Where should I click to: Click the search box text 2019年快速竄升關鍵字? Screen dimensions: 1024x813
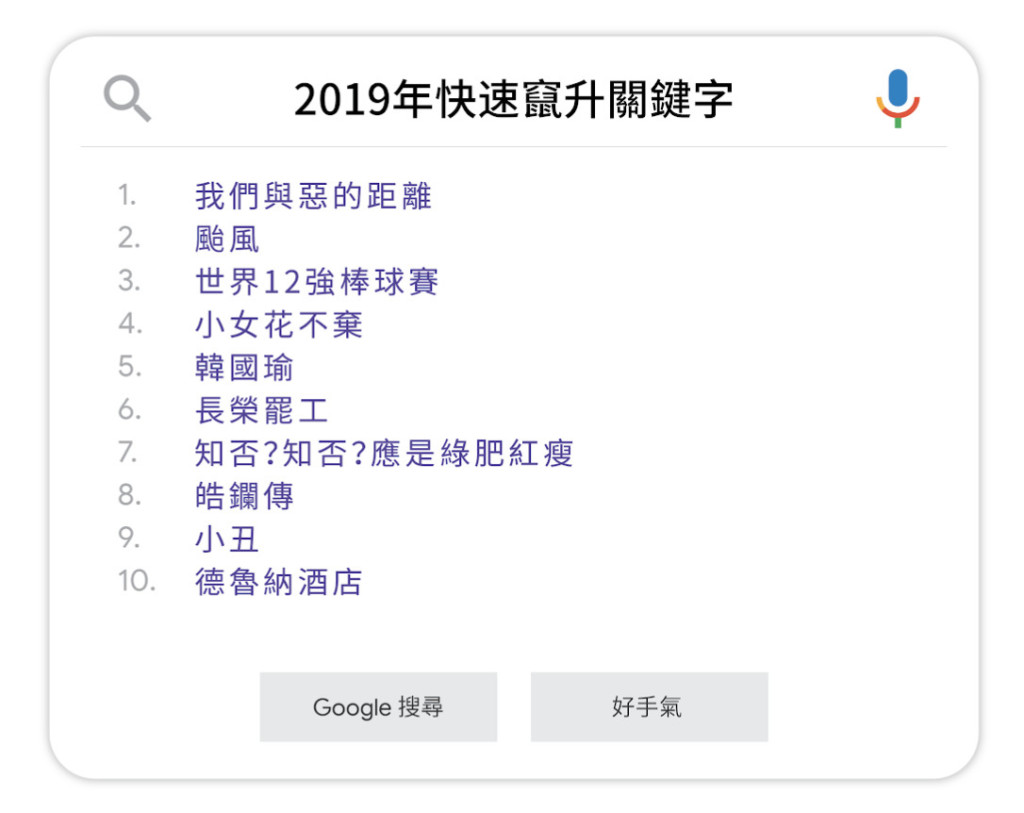pyautogui.click(x=513, y=100)
